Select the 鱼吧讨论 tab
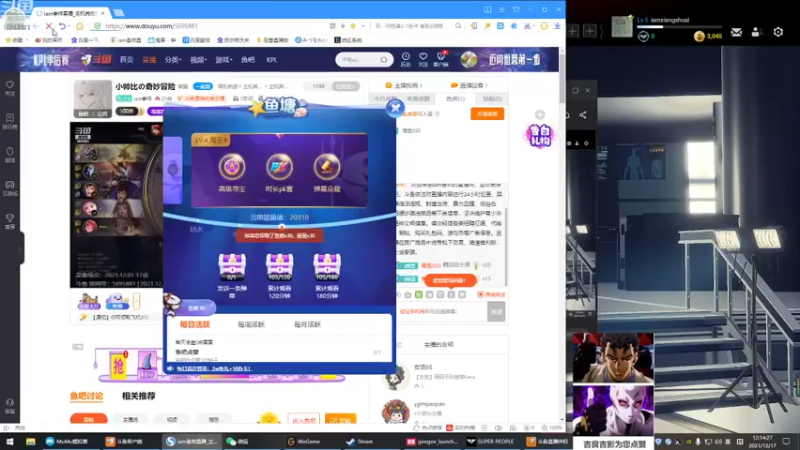The width and height of the screenshot is (800, 450). (x=87, y=396)
